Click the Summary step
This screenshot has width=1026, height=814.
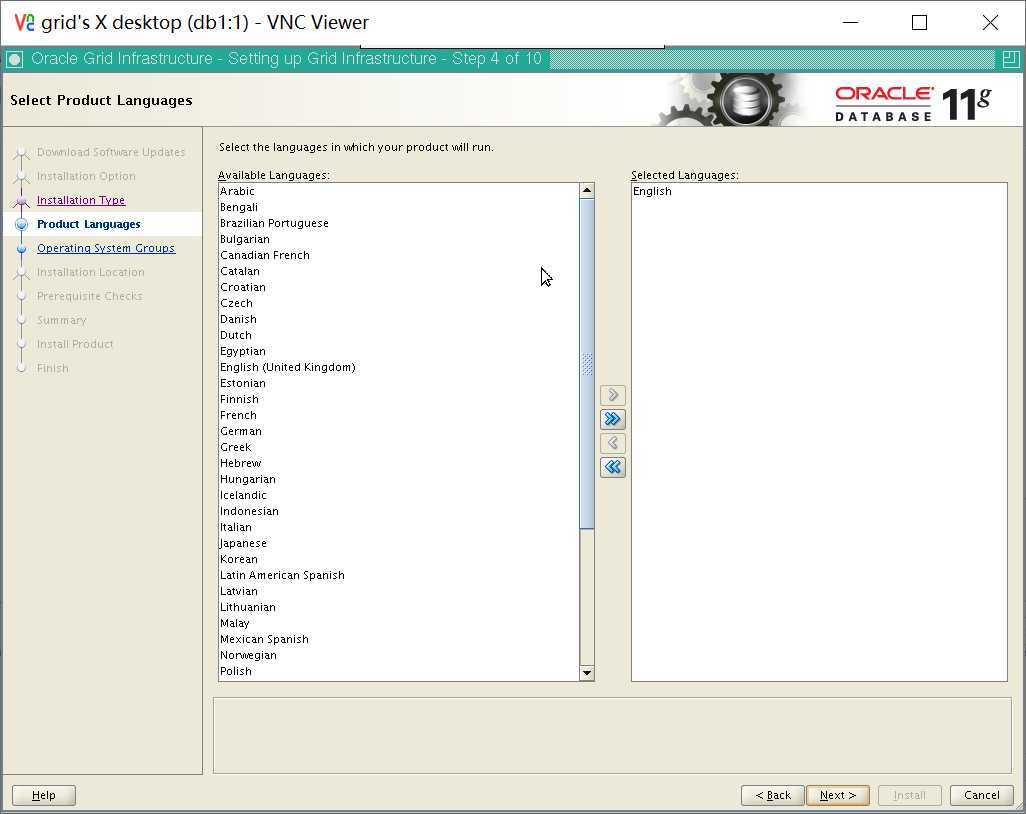click(x=62, y=320)
